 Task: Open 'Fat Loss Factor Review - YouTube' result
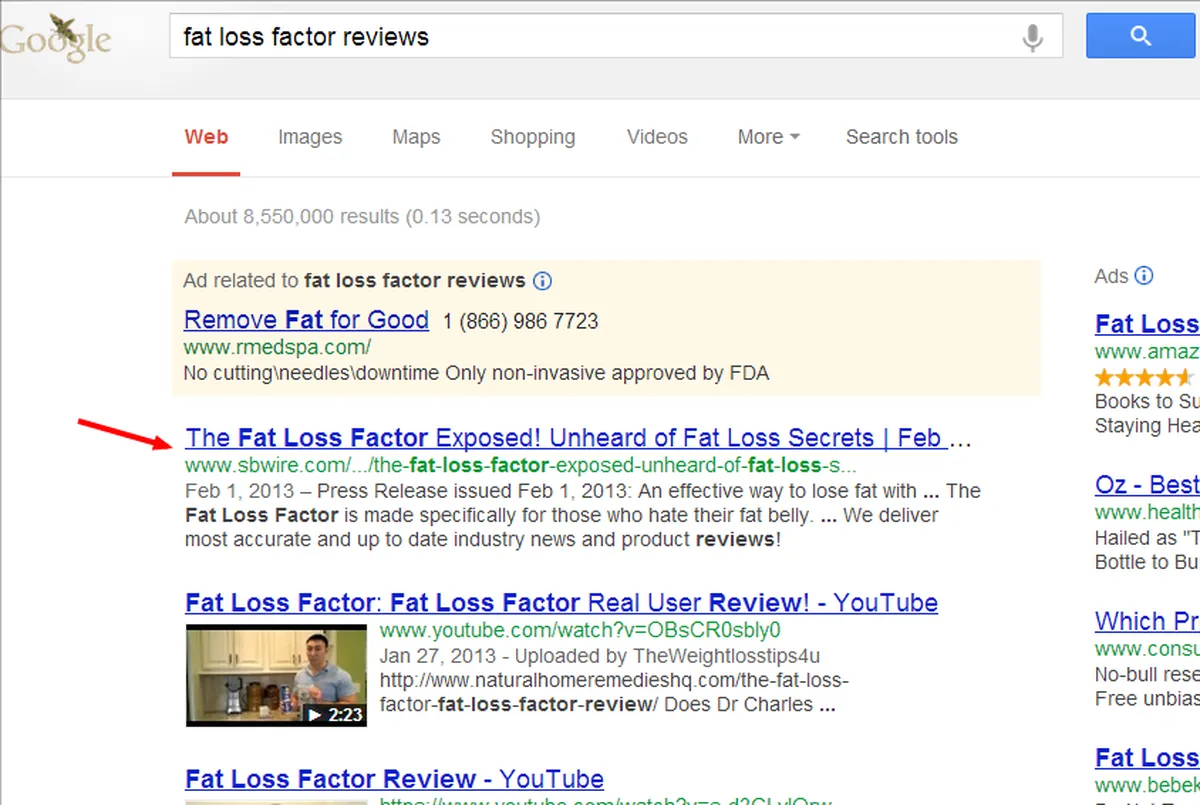(395, 779)
